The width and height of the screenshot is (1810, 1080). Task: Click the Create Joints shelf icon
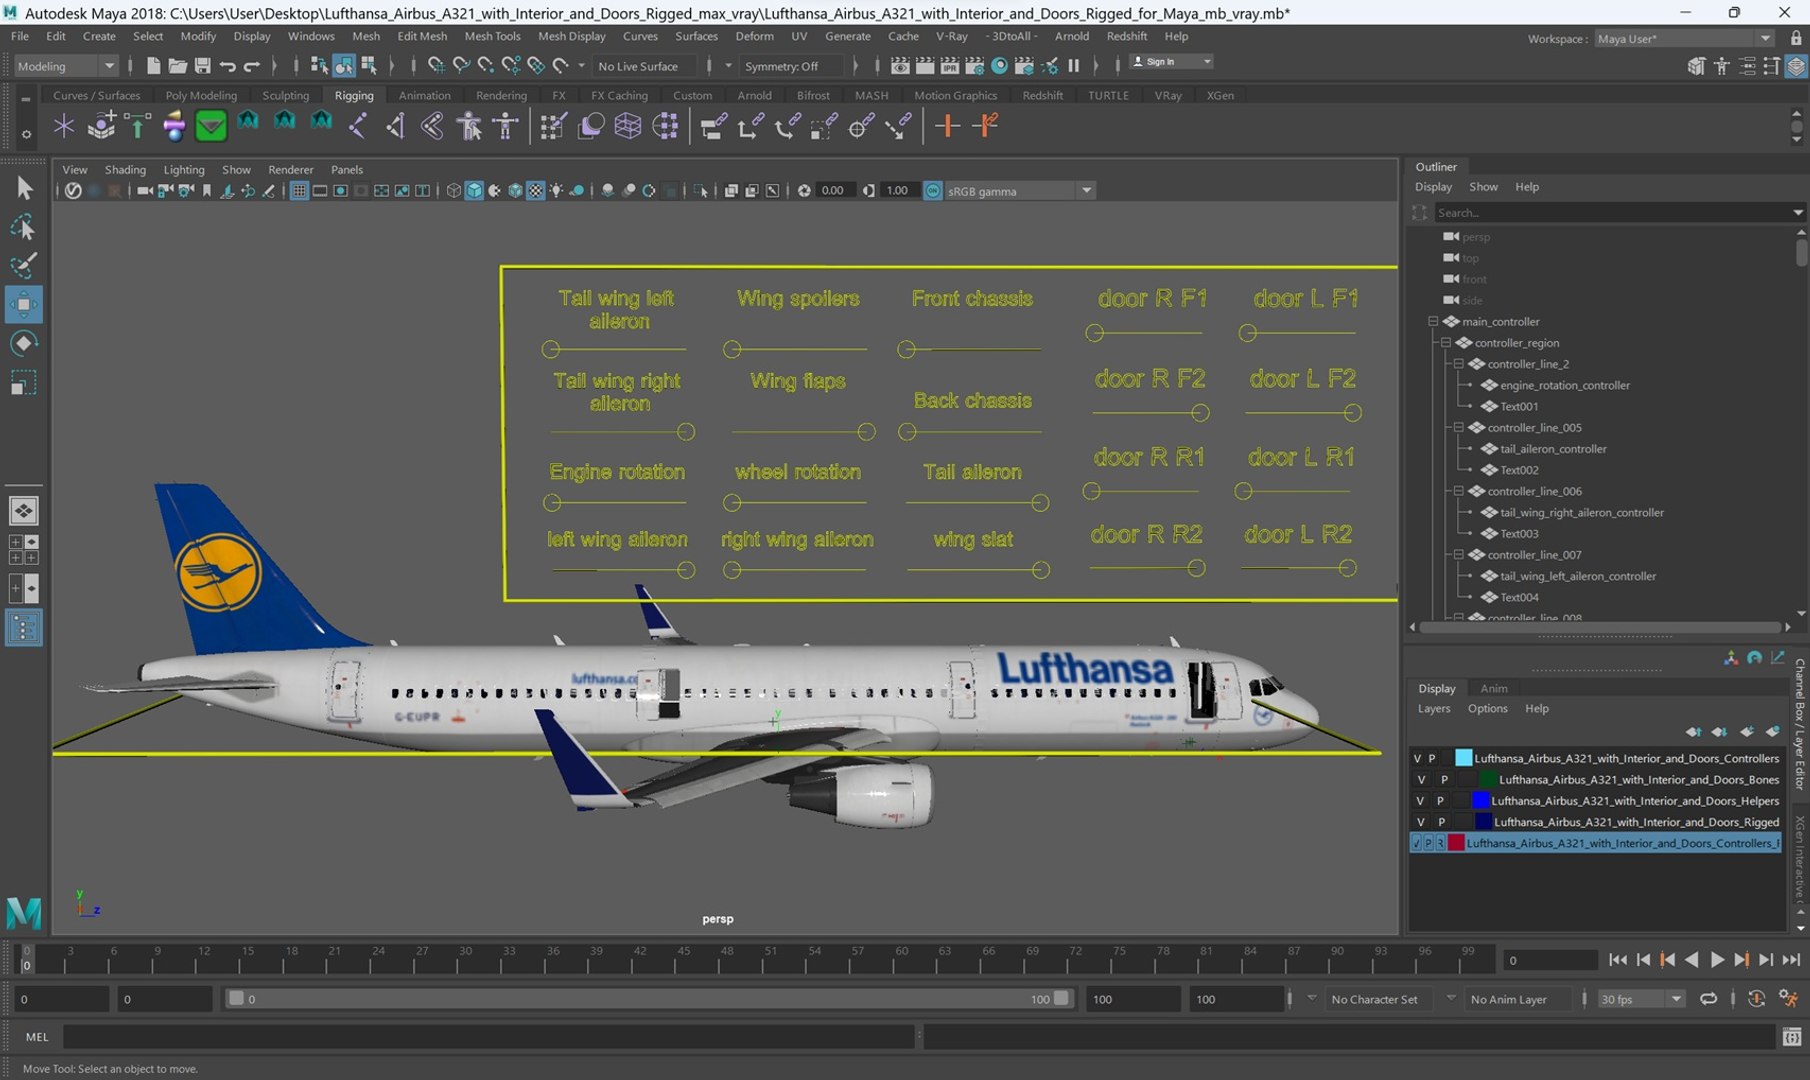[358, 126]
